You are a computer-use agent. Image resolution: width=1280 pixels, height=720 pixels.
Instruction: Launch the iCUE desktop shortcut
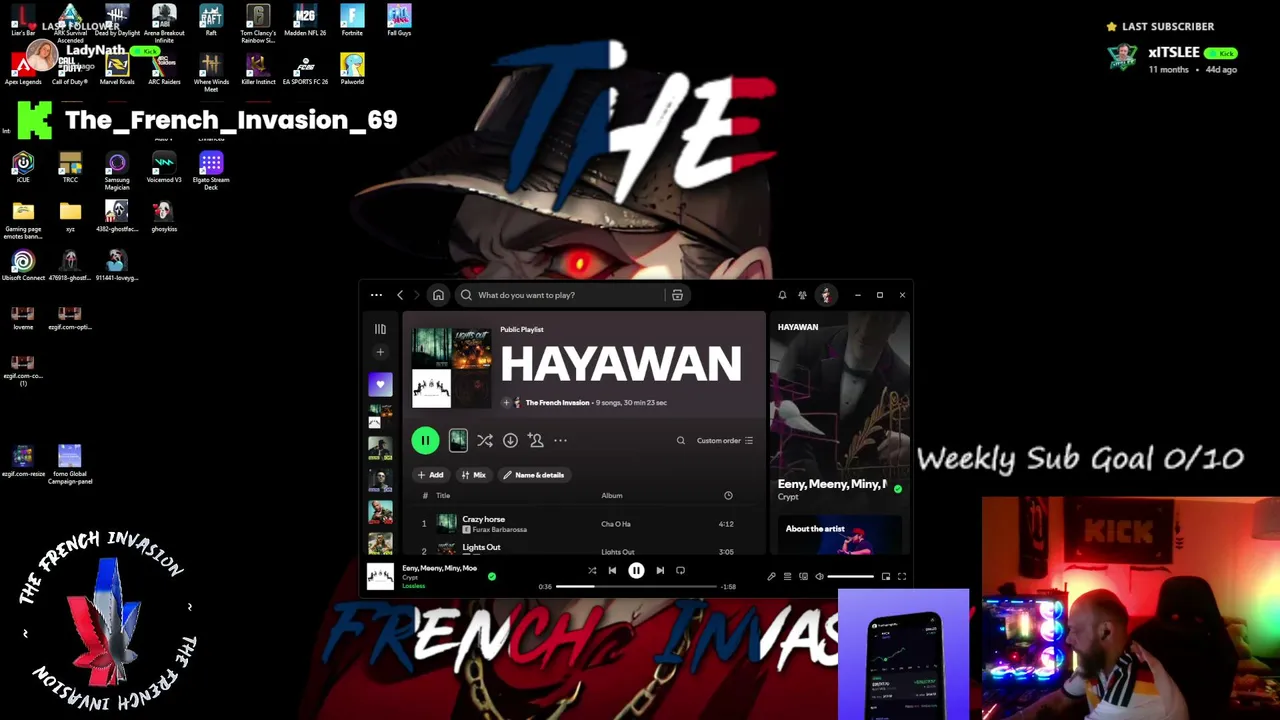click(23, 167)
